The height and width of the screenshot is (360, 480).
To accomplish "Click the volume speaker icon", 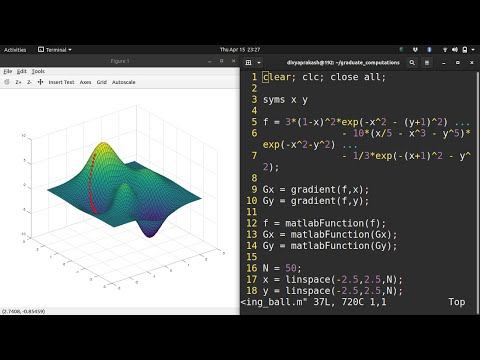I will coord(455,50).
